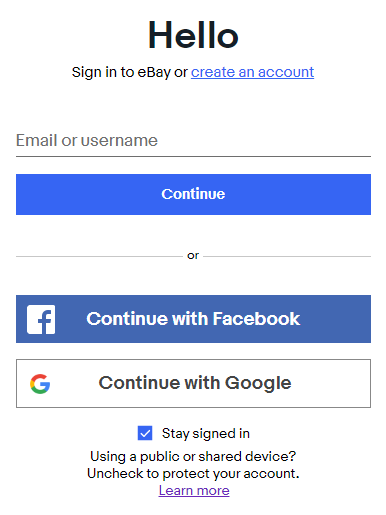Click the 'Continue with Facebook' text label
Image resolution: width=386 pixels, height=515 pixels.
click(193, 319)
